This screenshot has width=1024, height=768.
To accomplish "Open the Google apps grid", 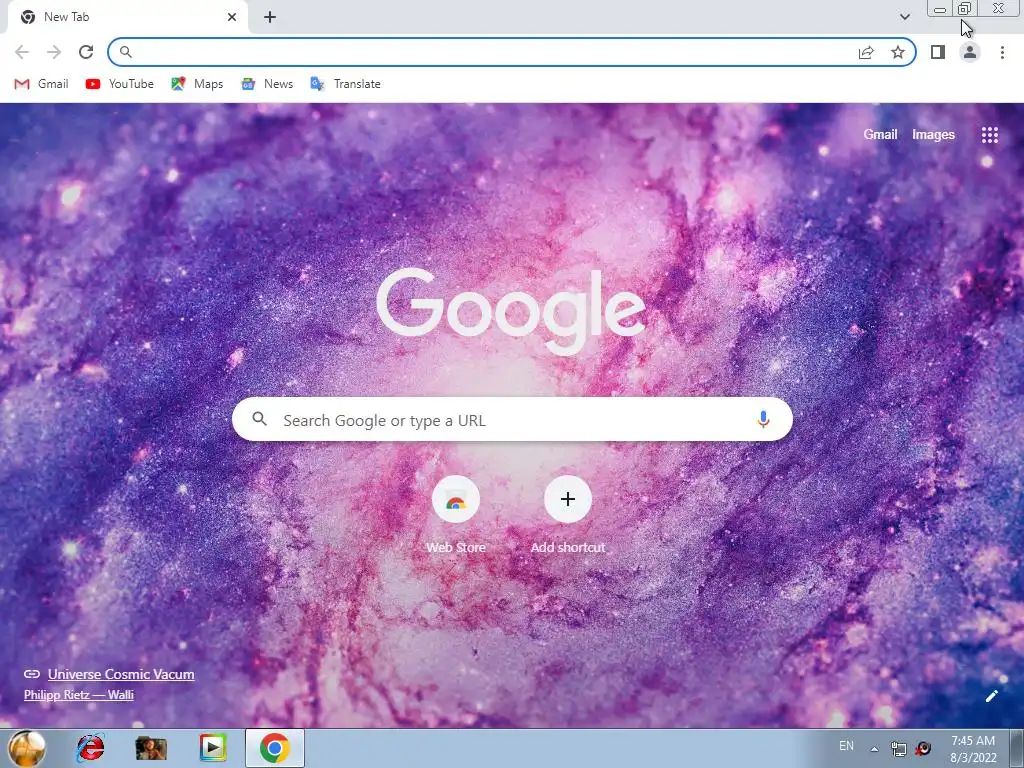I will coord(990,135).
